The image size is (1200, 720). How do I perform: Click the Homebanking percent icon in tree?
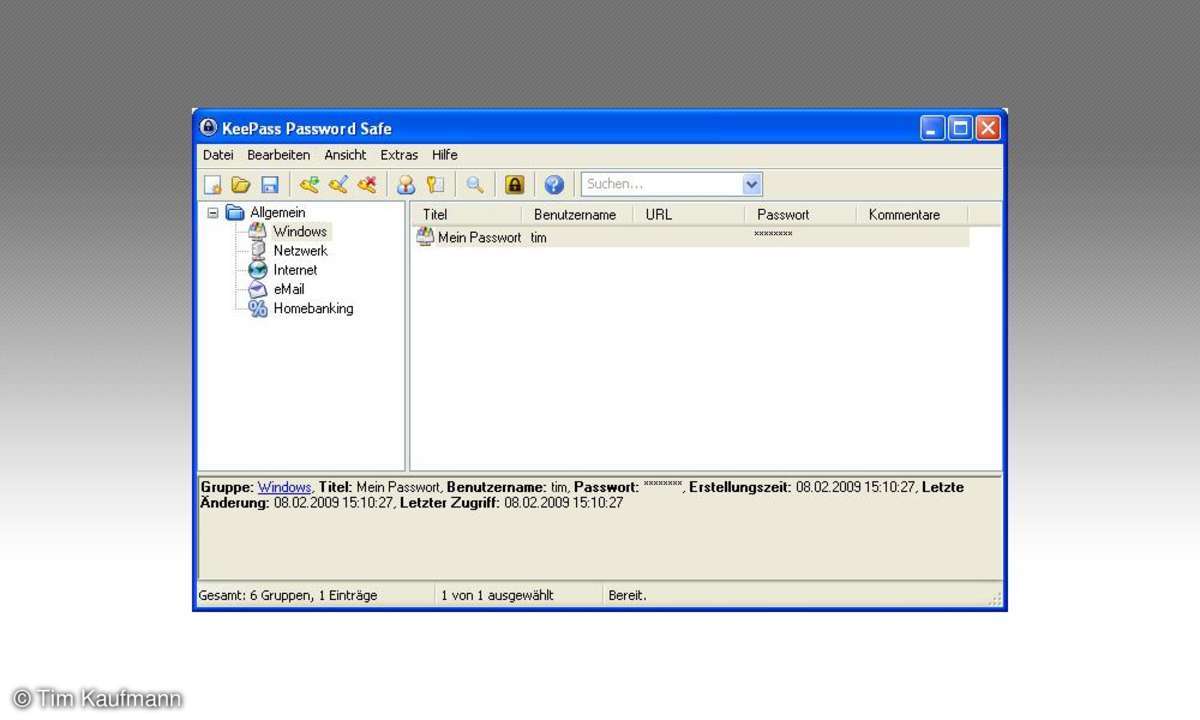tap(257, 308)
